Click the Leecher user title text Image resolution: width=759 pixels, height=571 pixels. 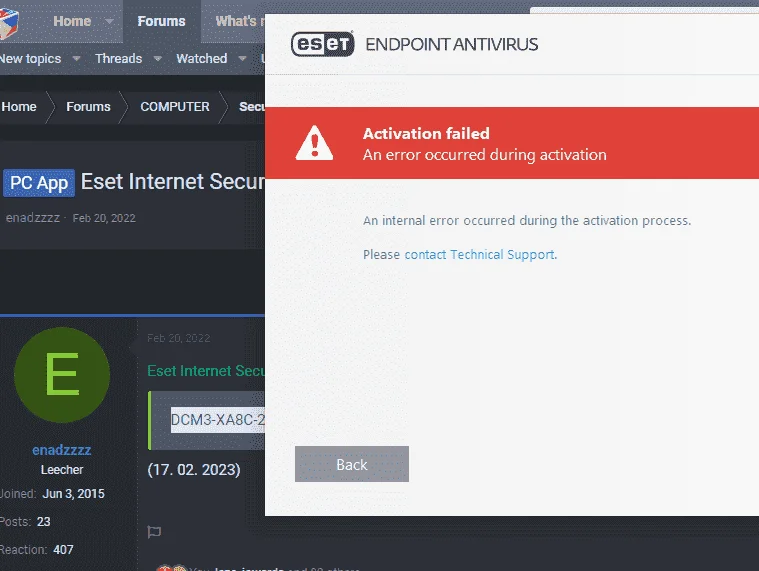pos(62,470)
